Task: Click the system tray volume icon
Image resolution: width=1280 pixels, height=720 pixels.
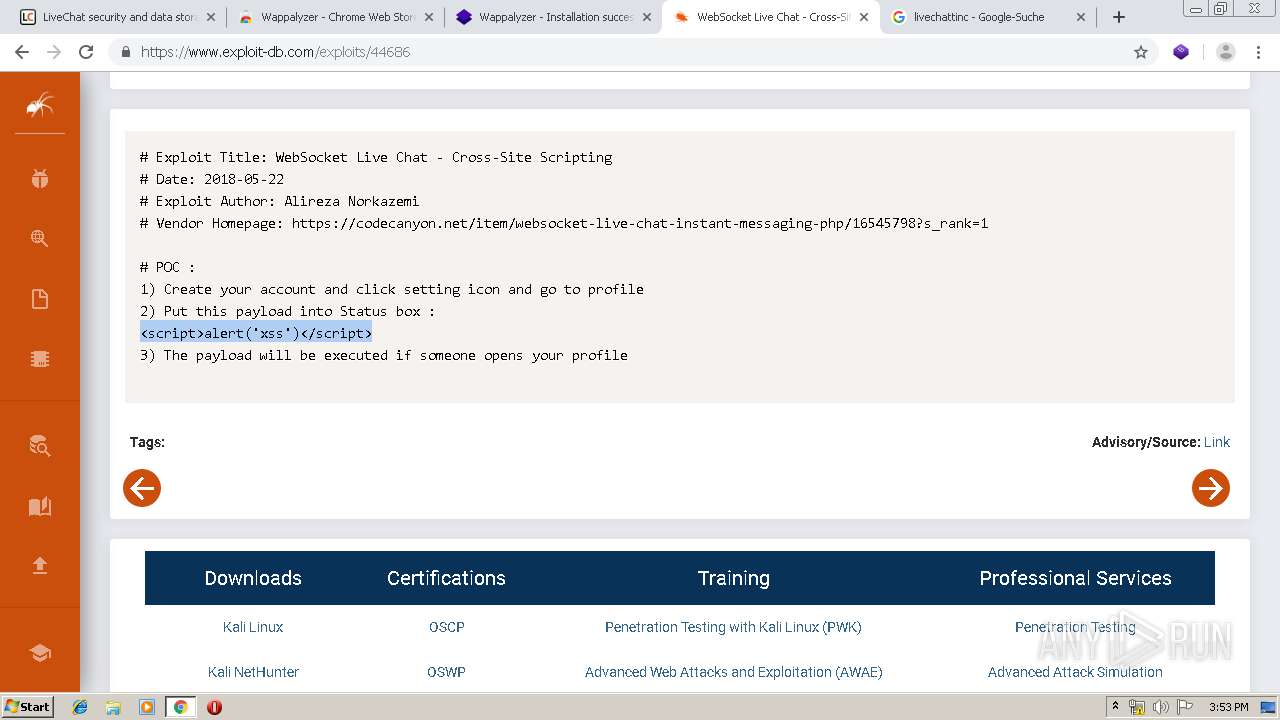Action: 1160,707
